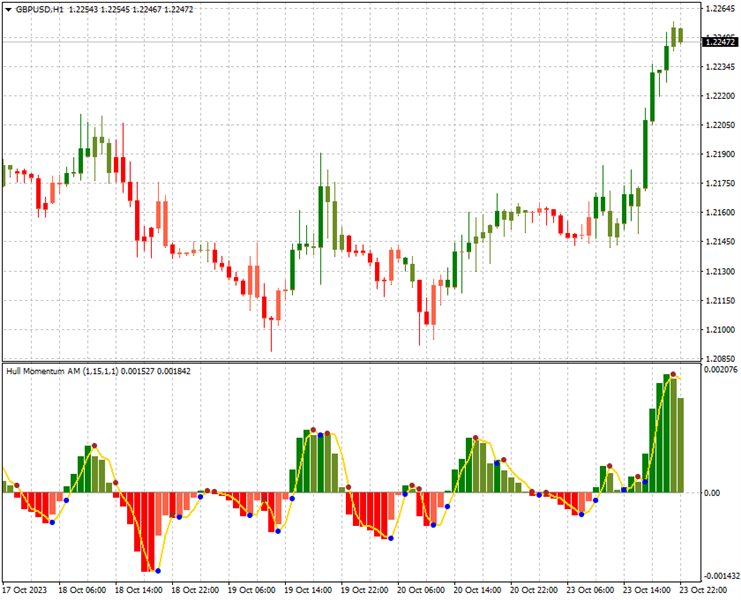Click price axis label 1.21750
Viewport: 741px width, 600px height.
pyautogui.click(x=720, y=183)
